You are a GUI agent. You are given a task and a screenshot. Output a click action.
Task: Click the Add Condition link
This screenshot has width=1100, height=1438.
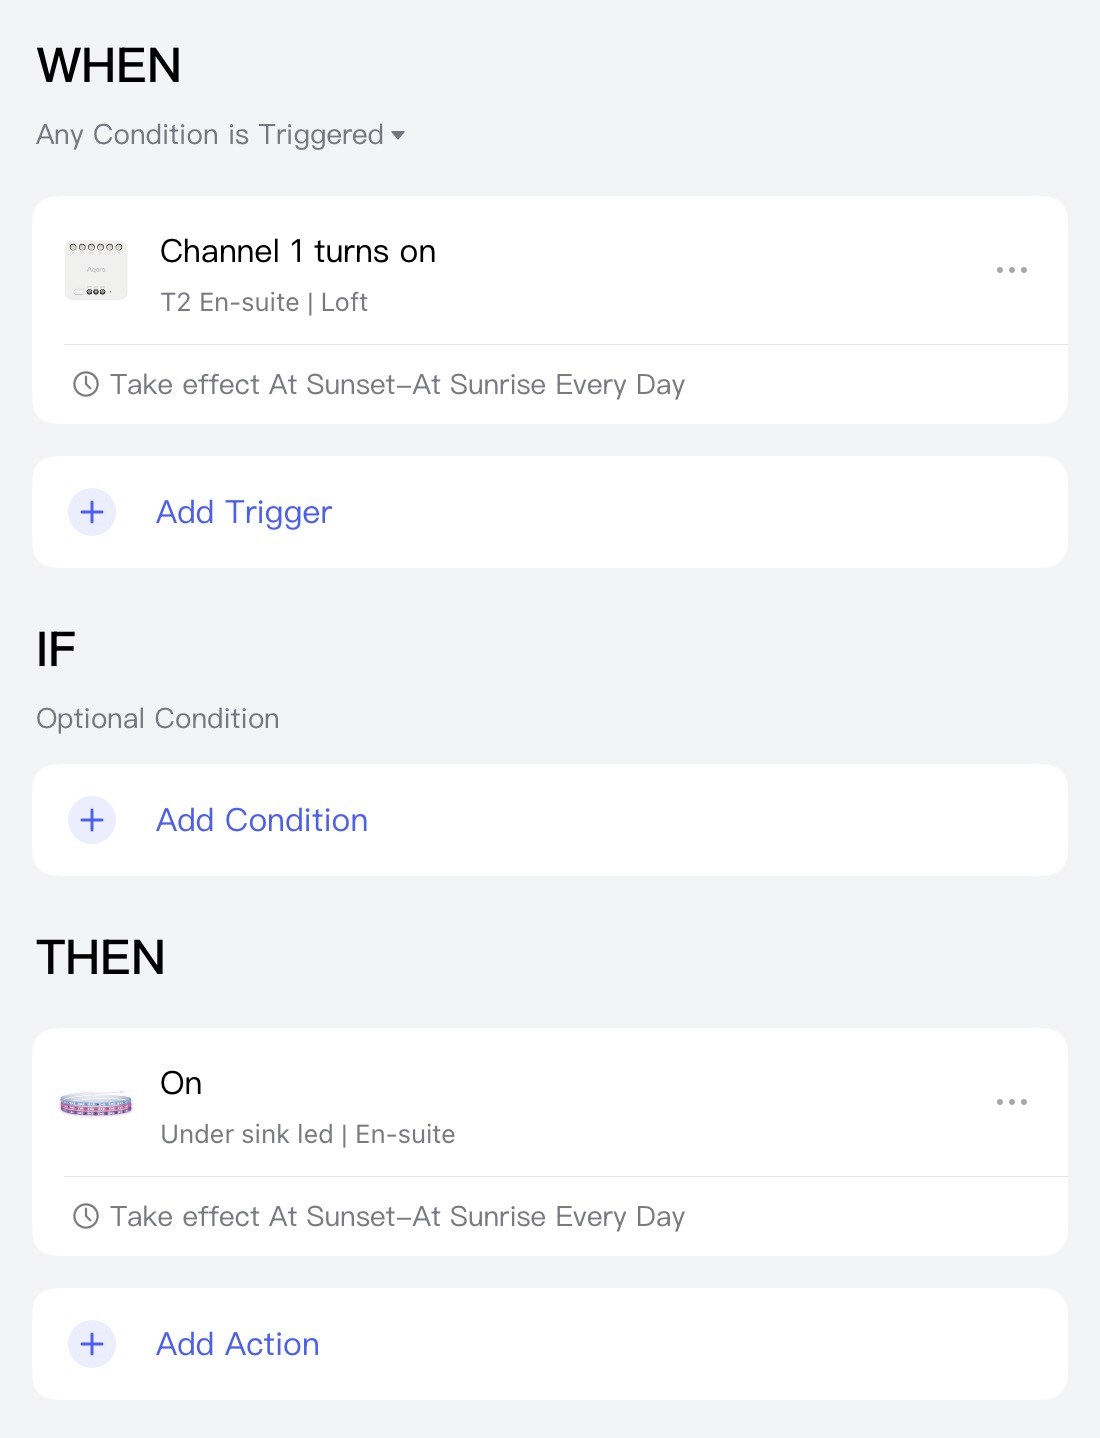(262, 820)
